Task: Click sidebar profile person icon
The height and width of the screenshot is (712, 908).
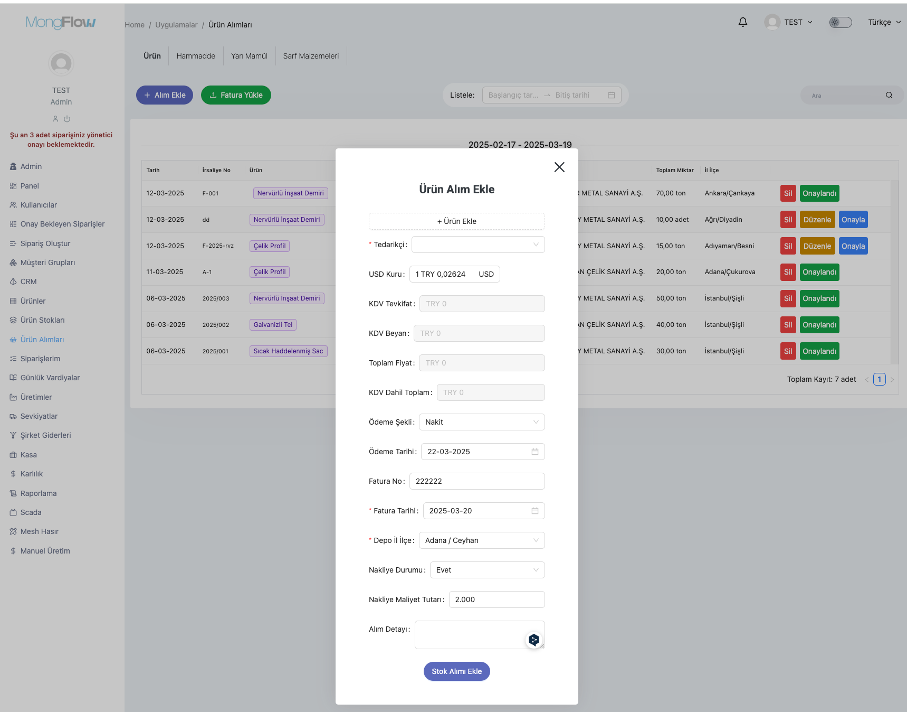Action: (56, 119)
